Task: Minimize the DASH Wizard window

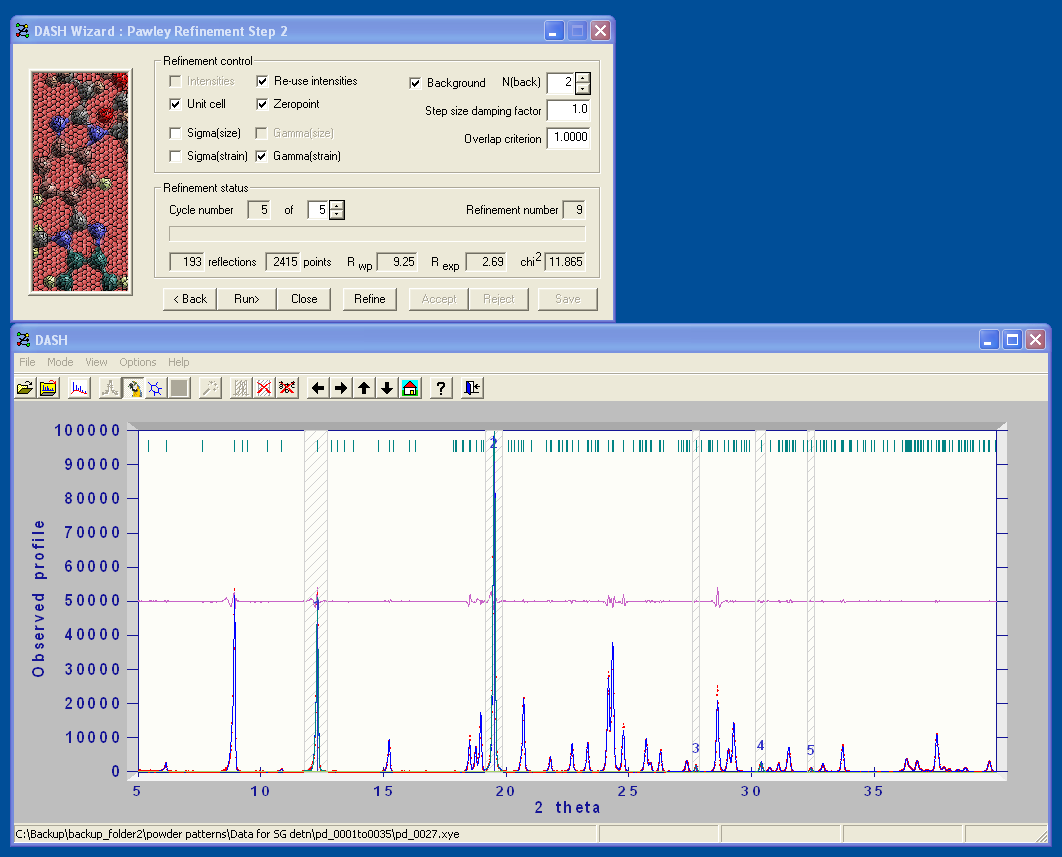Action: click(x=554, y=30)
